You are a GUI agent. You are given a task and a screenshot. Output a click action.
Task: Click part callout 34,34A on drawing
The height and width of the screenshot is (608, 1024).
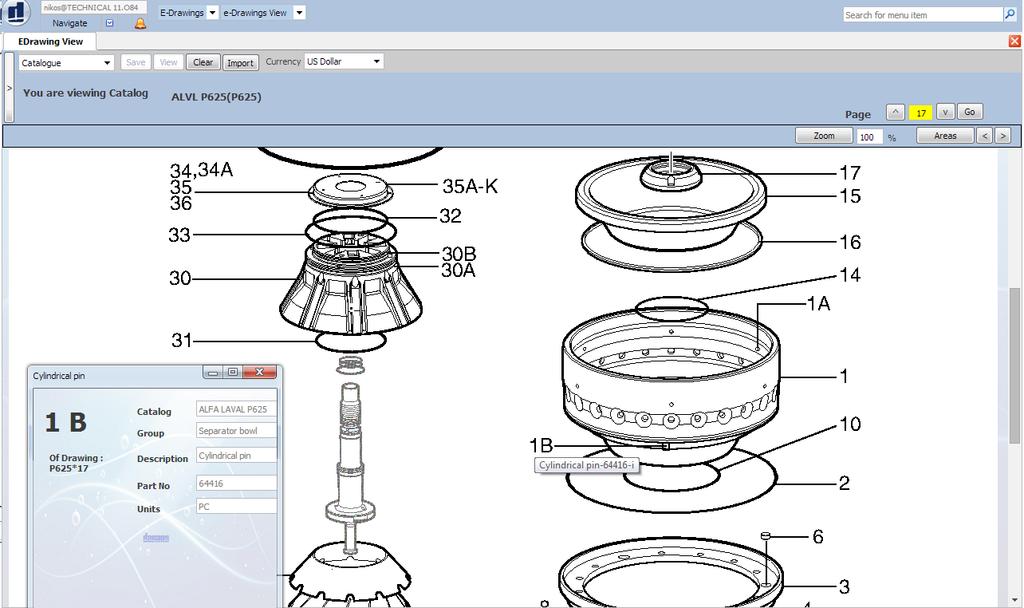pos(201,170)
